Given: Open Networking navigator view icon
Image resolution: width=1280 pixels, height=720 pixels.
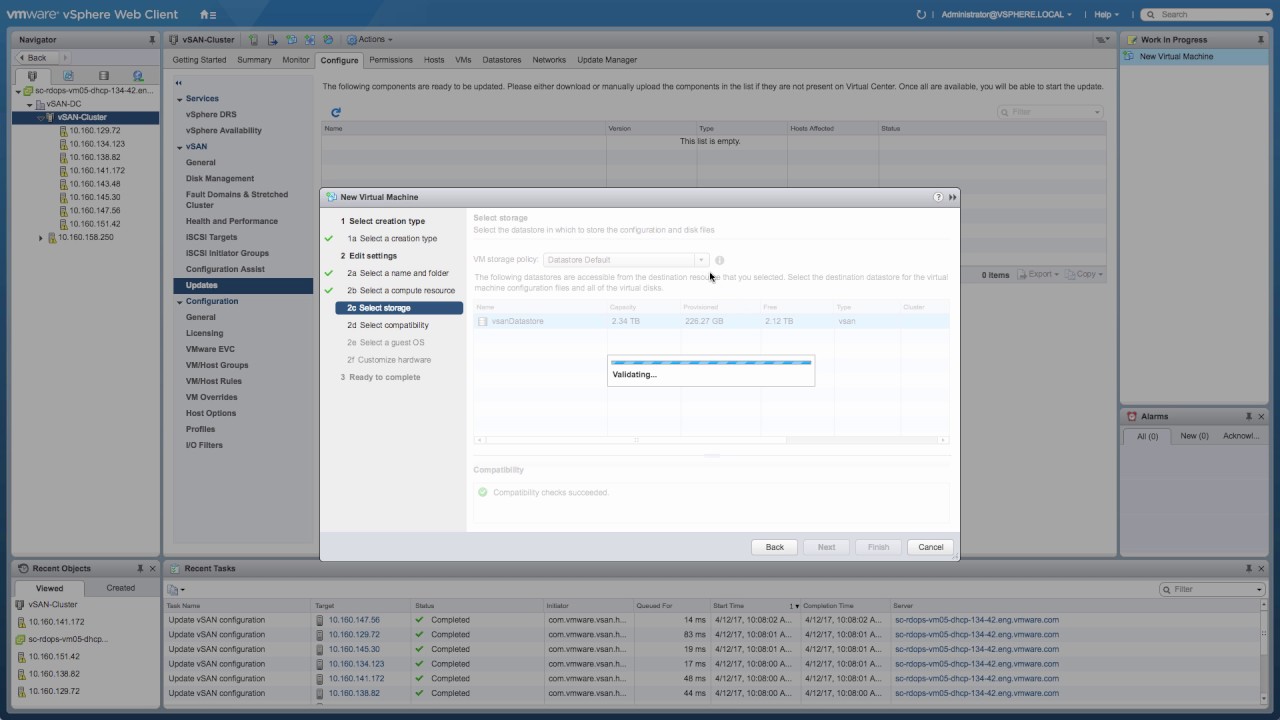Looking at the screenshot, I should pos(138,75).
